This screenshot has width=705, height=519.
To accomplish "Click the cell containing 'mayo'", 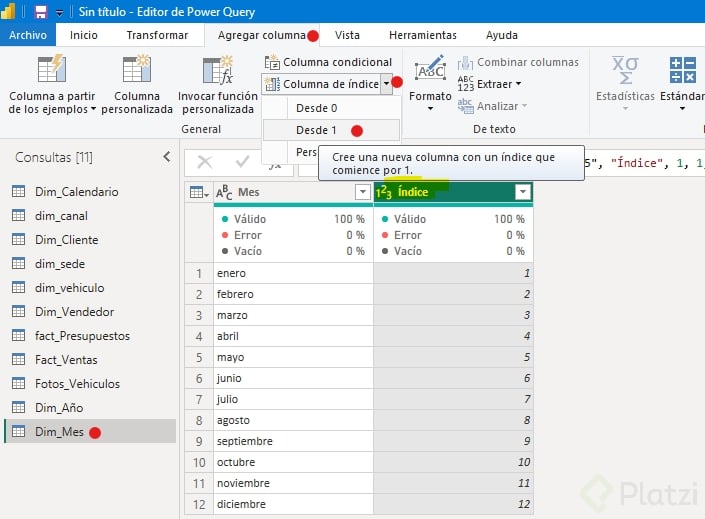I will (293, 357).
